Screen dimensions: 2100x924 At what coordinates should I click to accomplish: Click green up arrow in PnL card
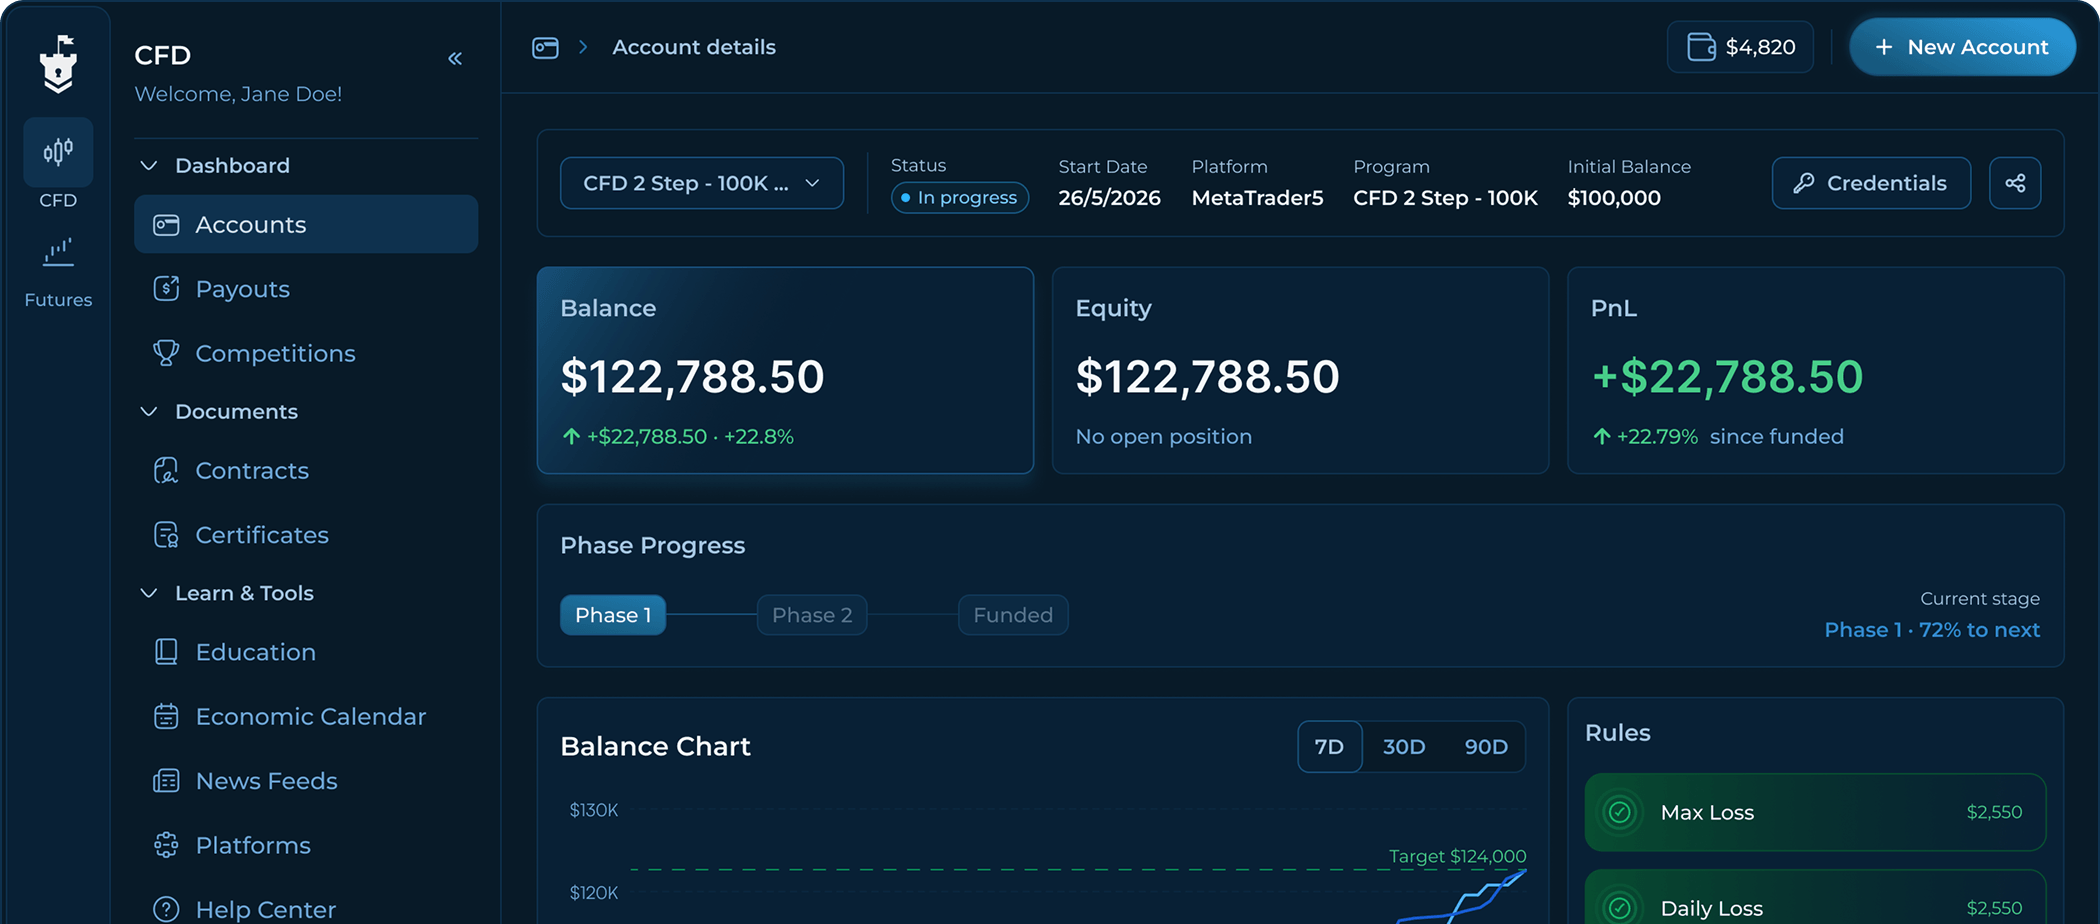(1602, 436)
